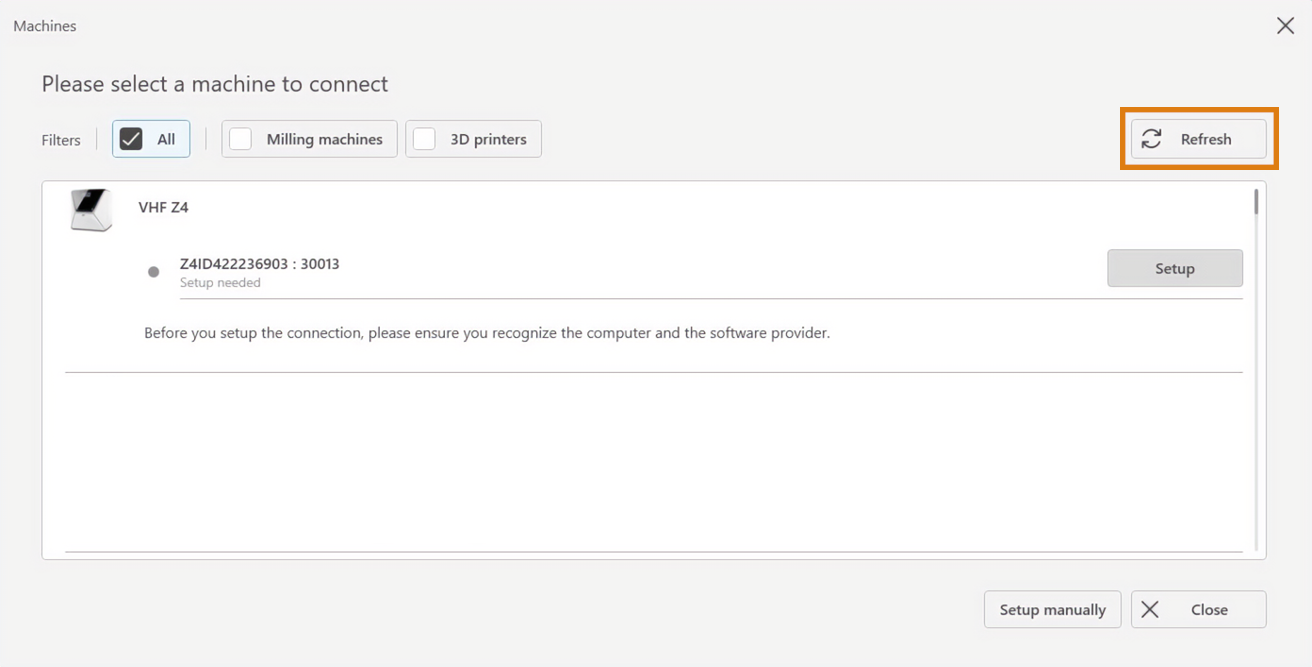The image size is (1312, 667).
Task: Click the connection warning message text
Action: [487, 333]
